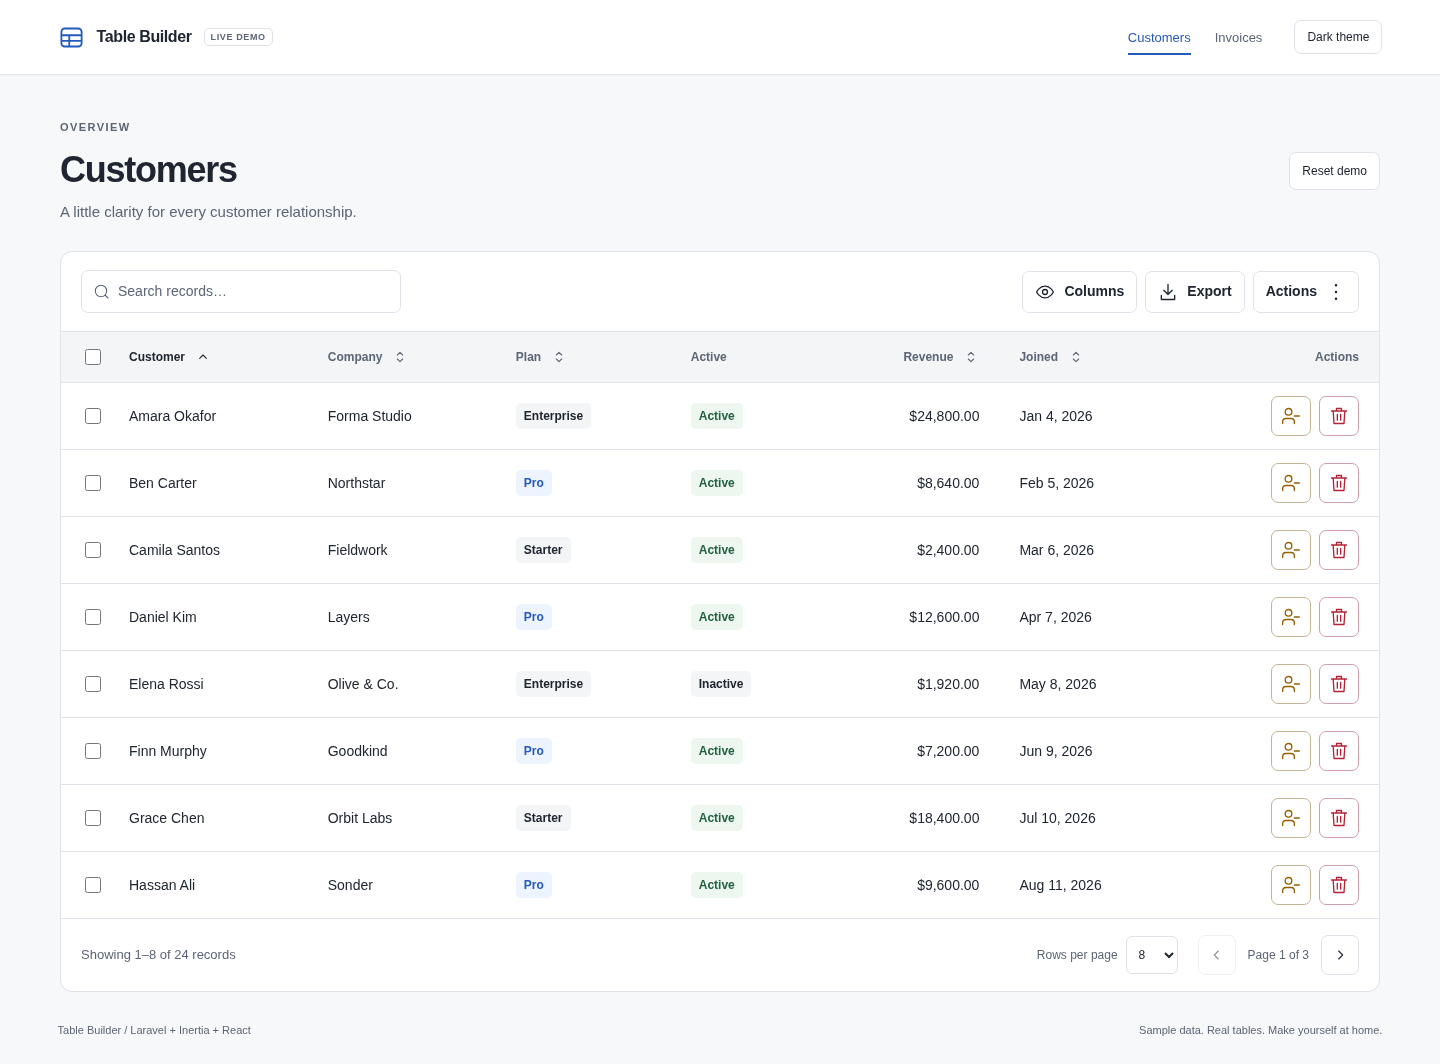
Task: Click the Active column header
Action: (709, 357)
